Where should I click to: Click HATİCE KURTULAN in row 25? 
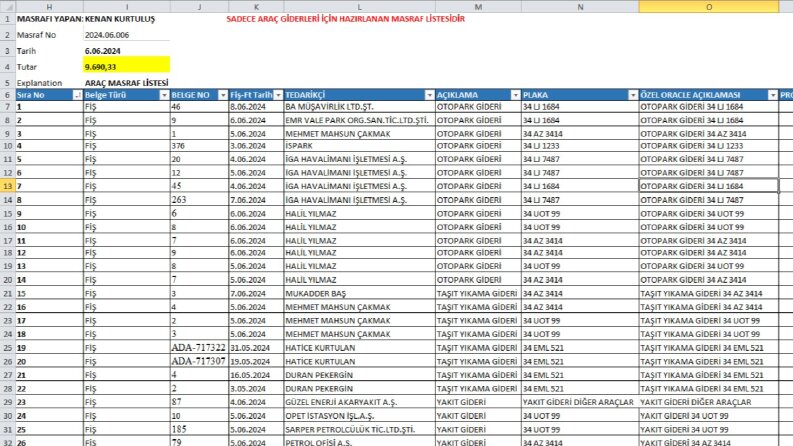[360, 348]
